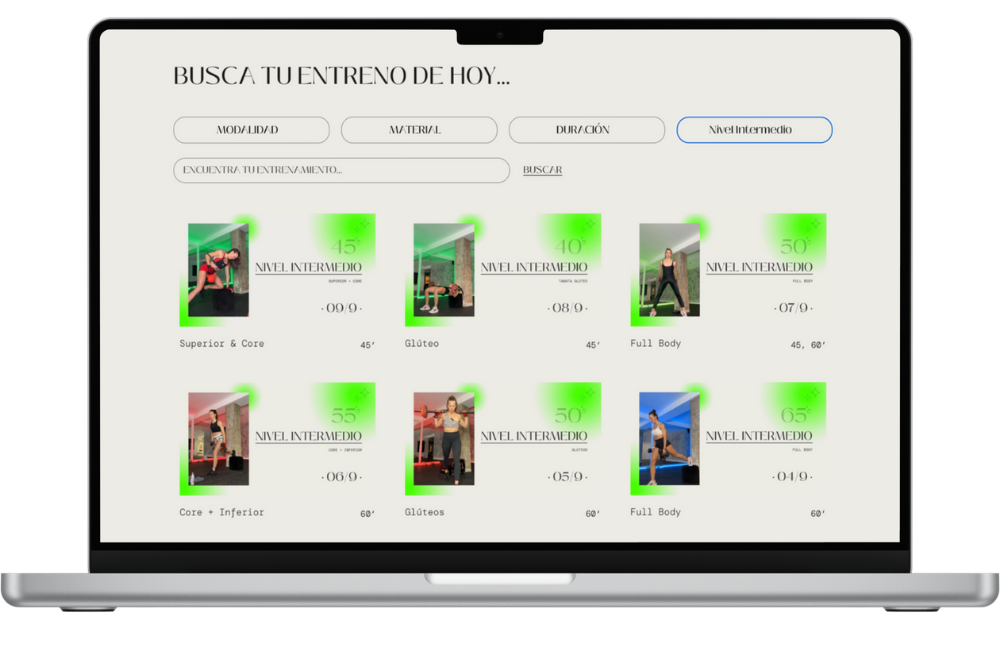Select the Glúteo 08/9 workout photo

(x=444, y=270)
